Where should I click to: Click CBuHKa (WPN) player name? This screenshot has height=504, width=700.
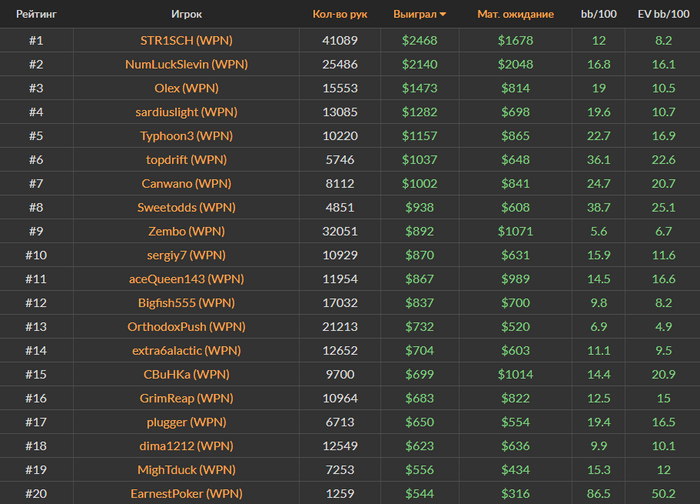(x=186, y=374)
